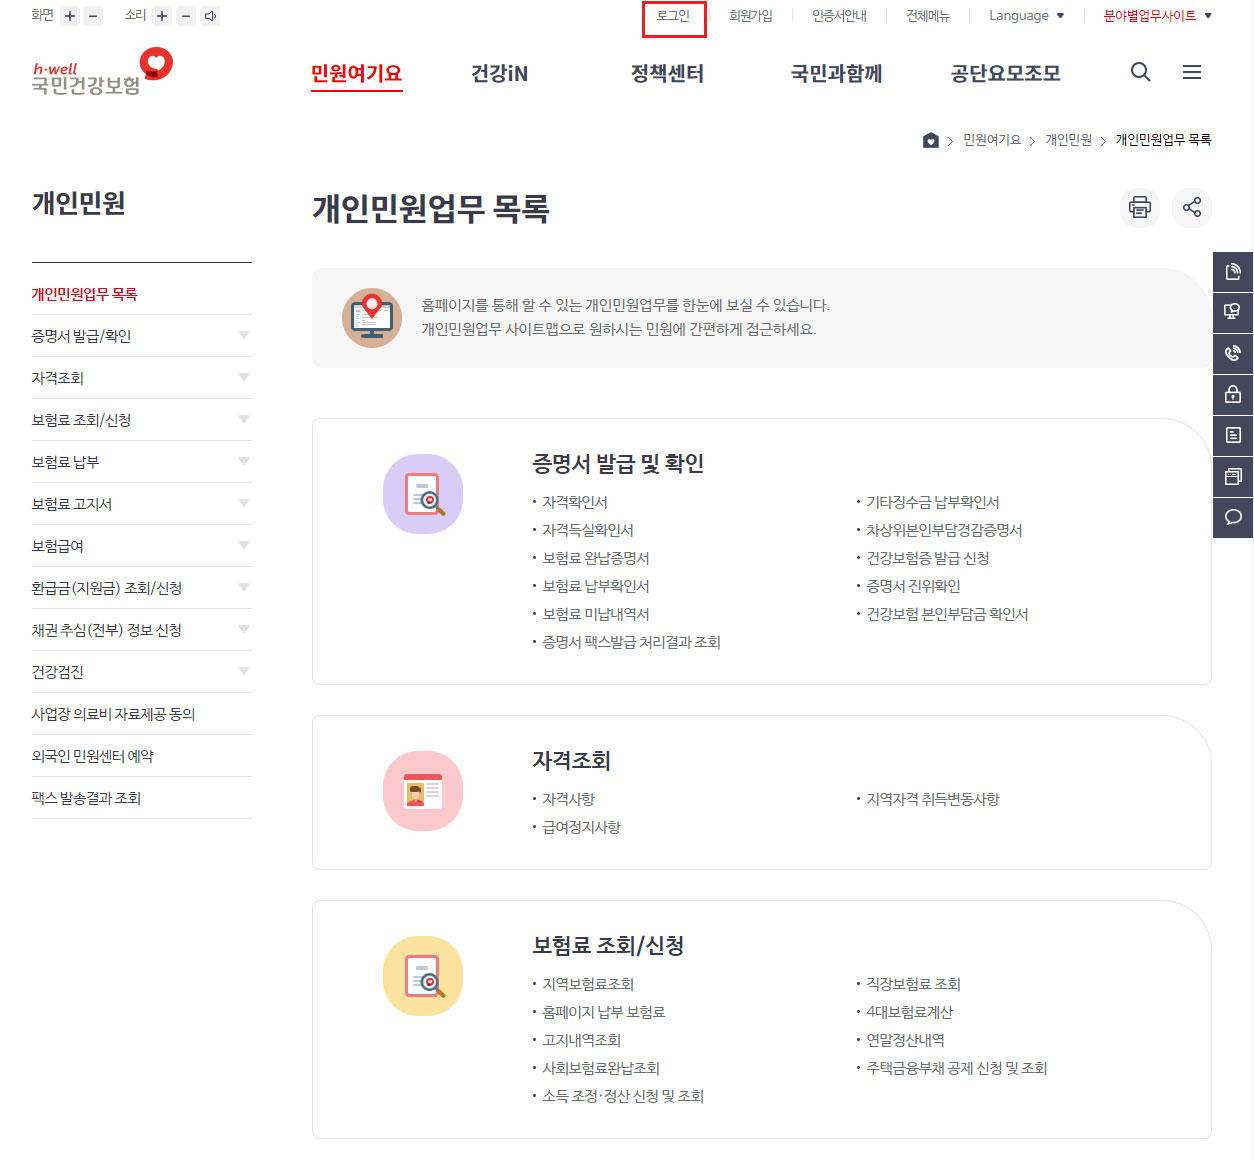Decrease sound volume with minus button
This screenshot has width=1254, height=1160.
[186, 16]
